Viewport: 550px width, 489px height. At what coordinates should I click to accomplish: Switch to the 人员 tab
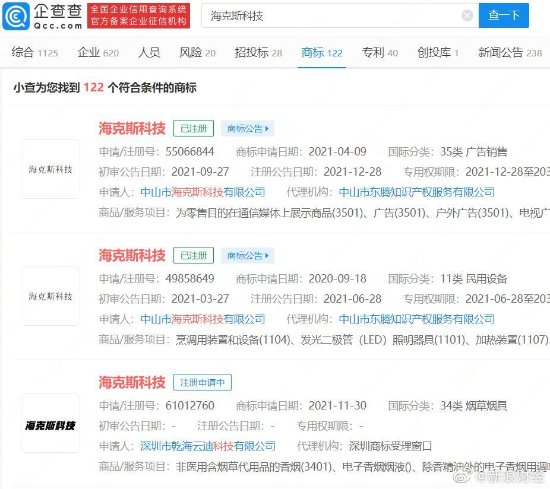pyautogui.click(x=149, y=53)
